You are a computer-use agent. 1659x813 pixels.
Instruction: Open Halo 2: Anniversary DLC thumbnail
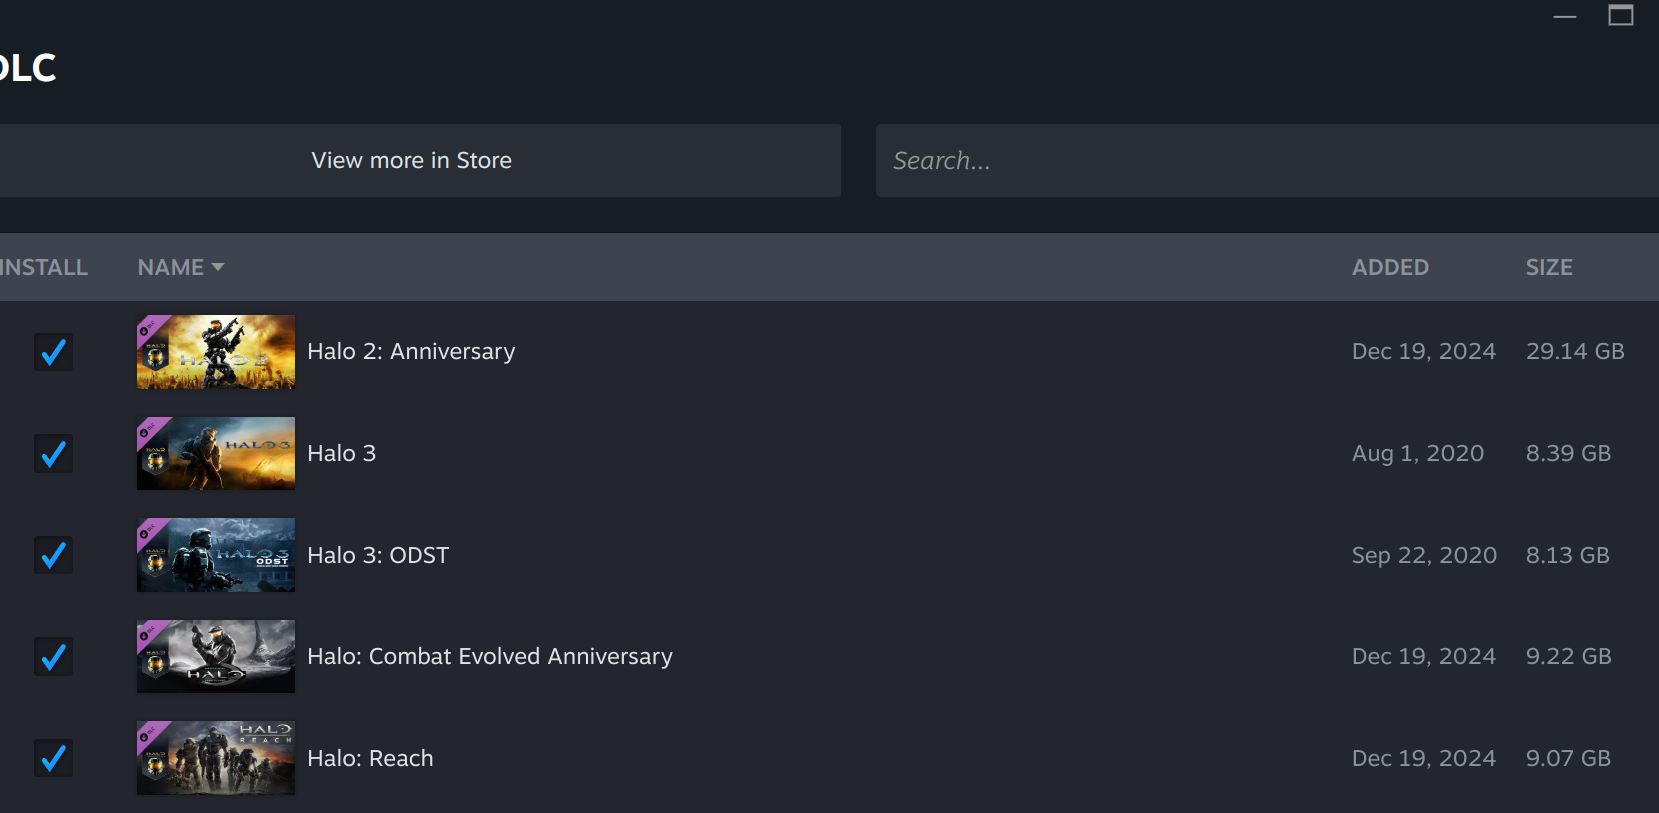click(x=216, y=352)
